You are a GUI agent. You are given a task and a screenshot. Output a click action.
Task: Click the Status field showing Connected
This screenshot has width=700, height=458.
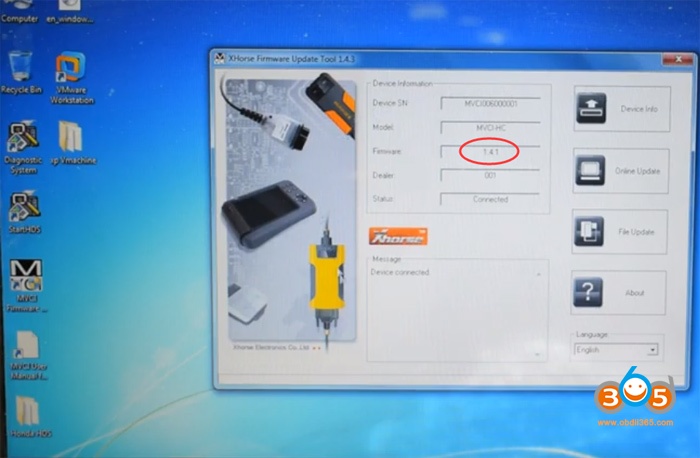pyautogui.click(x=490, y=199)
